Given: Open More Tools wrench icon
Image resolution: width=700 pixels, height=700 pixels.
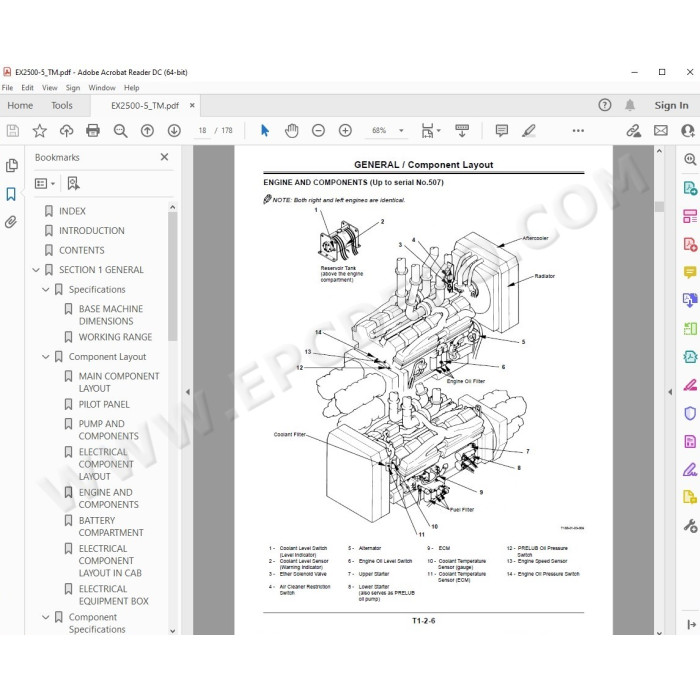Looking at the screenshot, I should pyautogui.click(x=690, y=525).
